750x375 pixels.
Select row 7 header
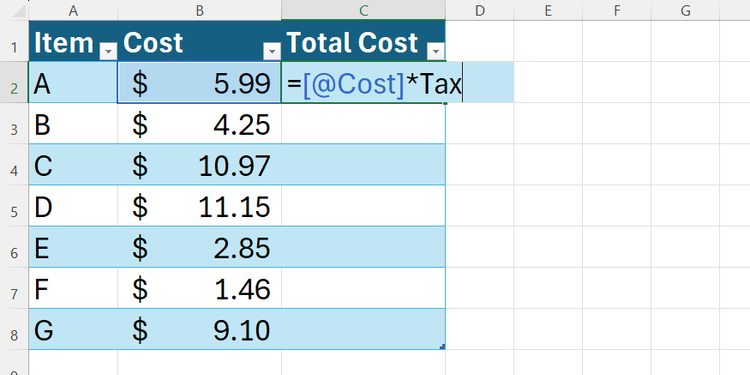coord(14,288)
